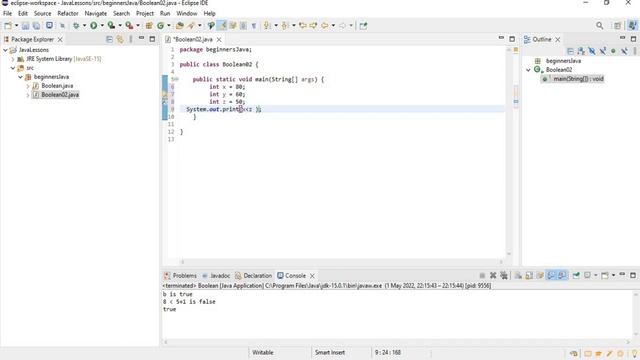
Task: Collapse the src folder node
Action: tap(13, 68)
